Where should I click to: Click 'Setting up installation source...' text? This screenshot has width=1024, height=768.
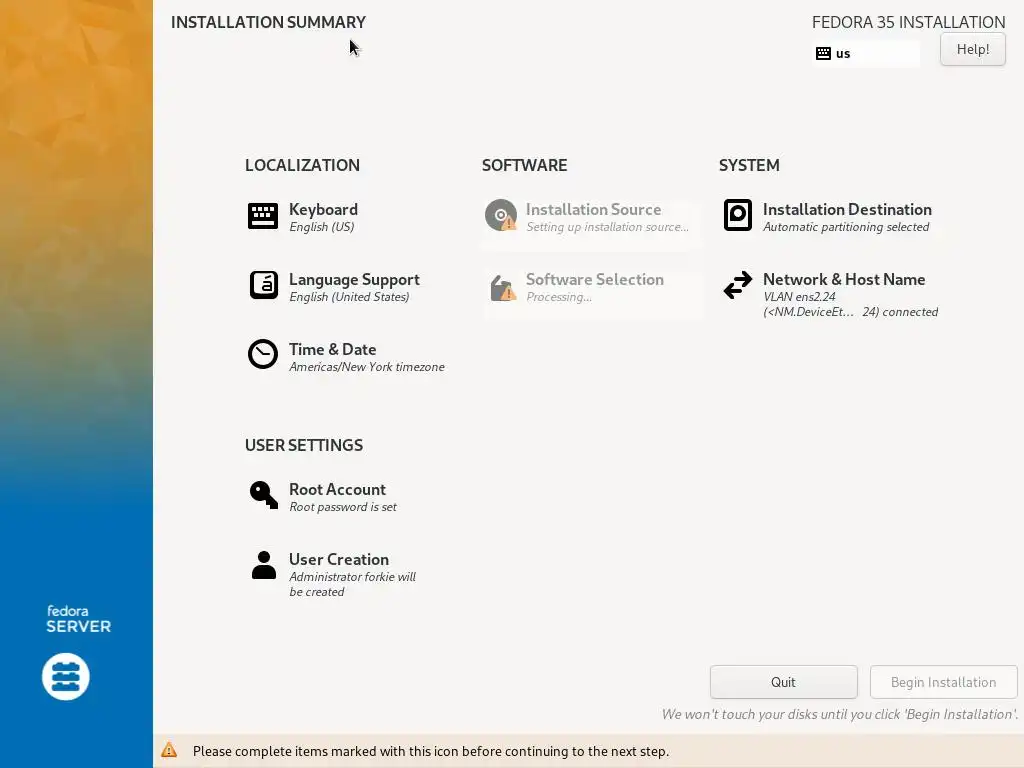pyautogui.click(x=607, y=227)
